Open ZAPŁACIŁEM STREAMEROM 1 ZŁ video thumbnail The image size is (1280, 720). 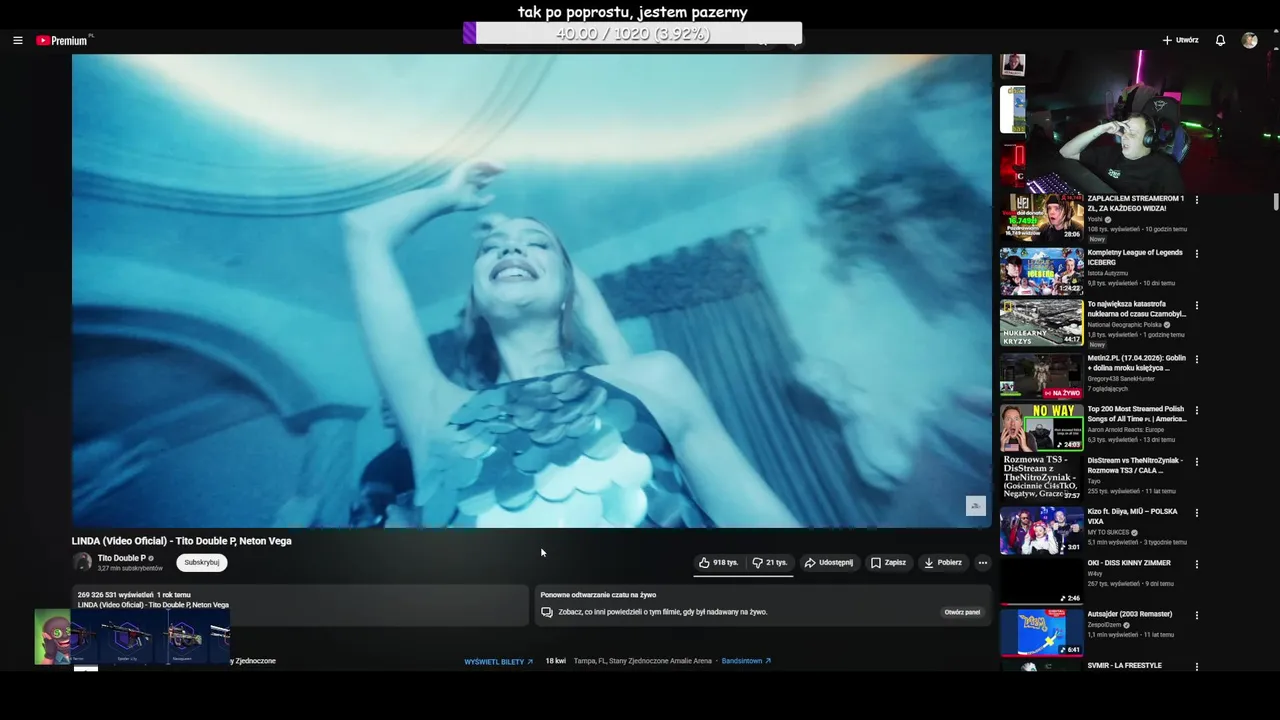pos(1041,217)
